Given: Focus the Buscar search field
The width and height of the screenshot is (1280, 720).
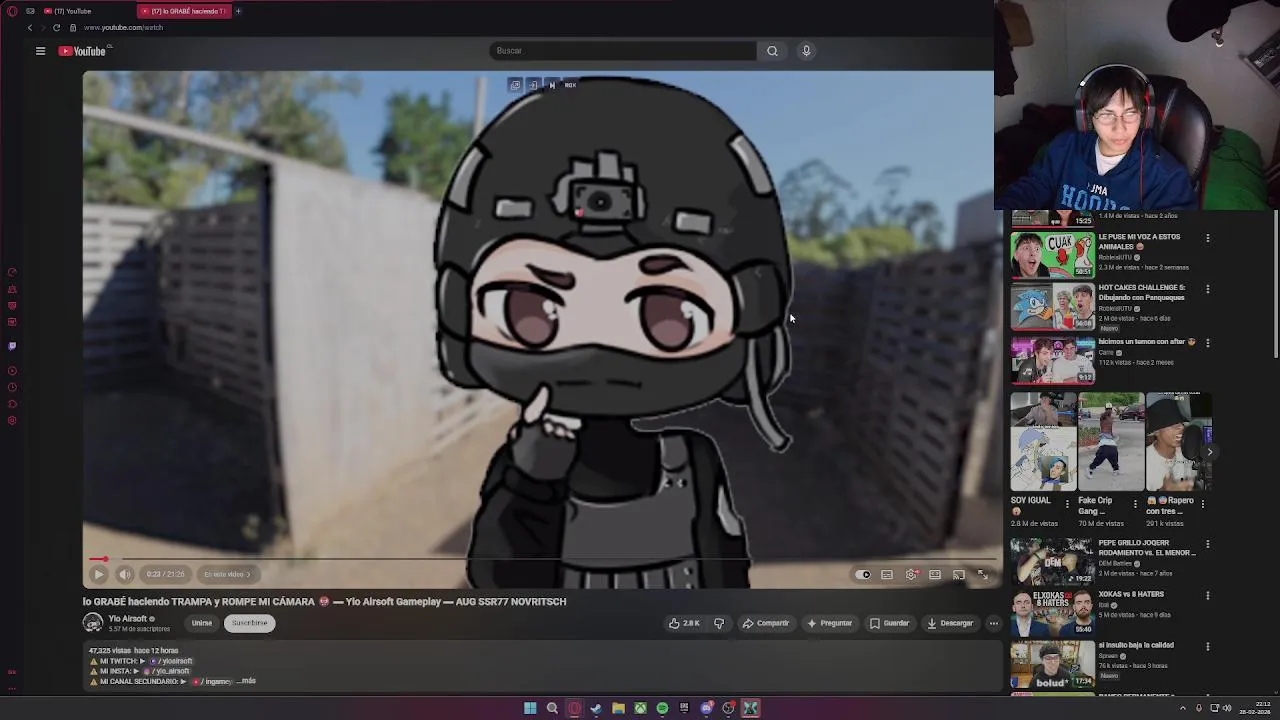Looking at the screenshot, I should point(623,51).
